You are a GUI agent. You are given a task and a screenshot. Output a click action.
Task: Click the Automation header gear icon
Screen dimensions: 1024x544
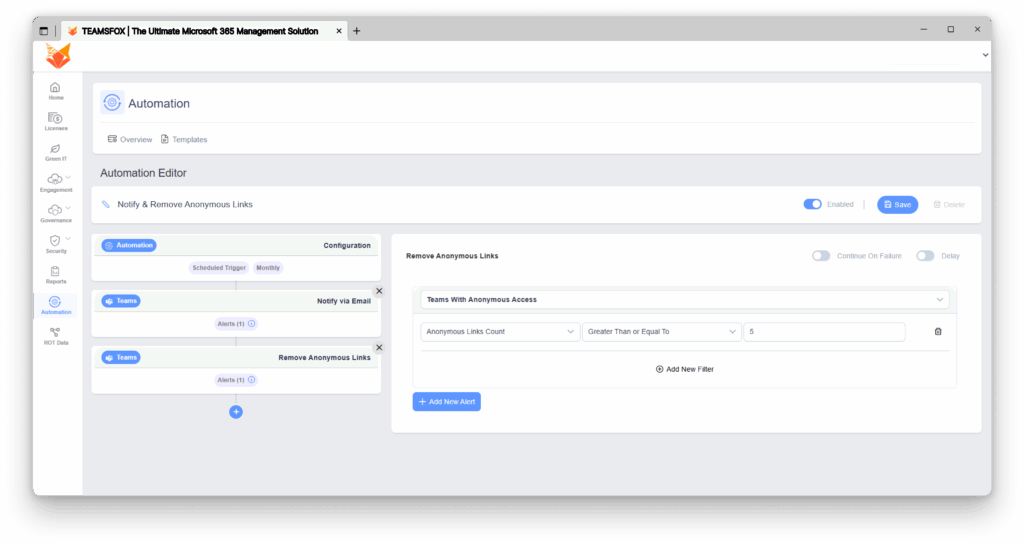click(112, 103)
